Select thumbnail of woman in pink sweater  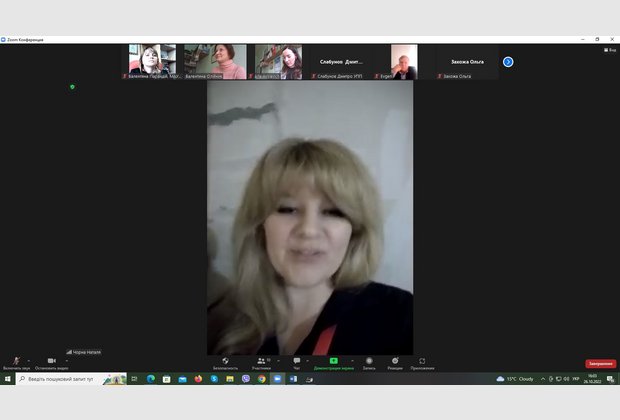(x=215, y=62)
